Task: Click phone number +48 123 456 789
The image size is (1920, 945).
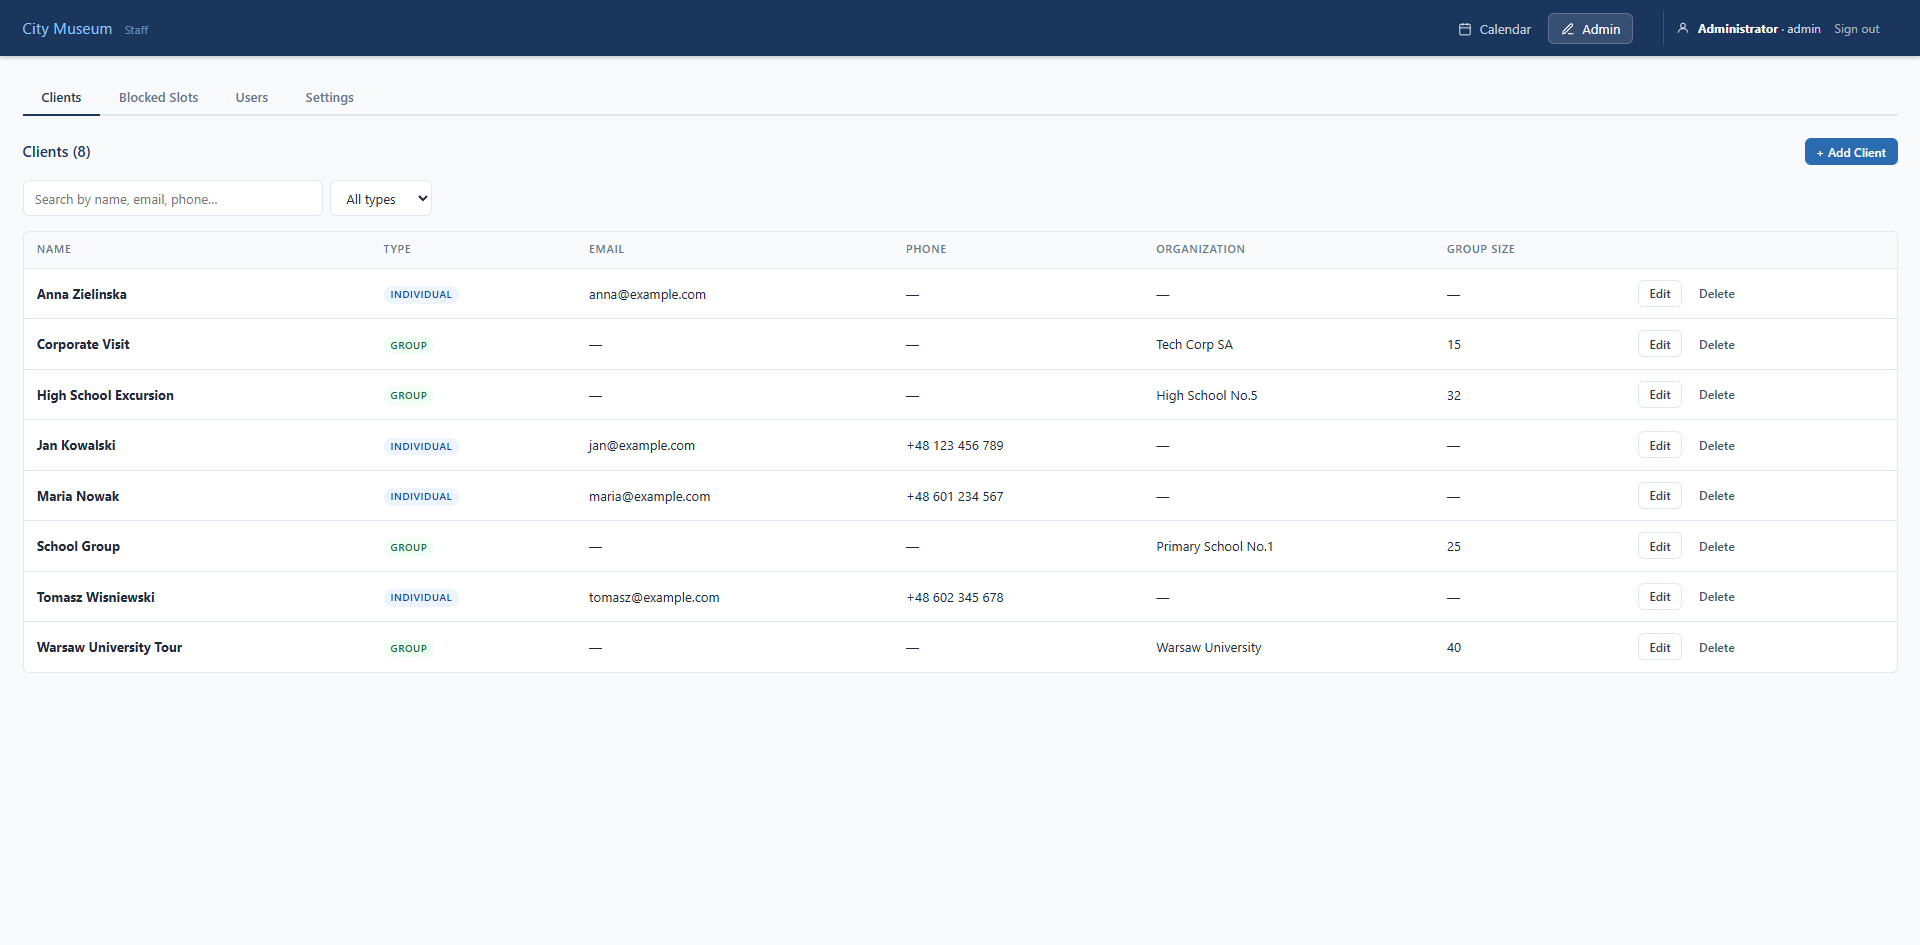Action: [955, 445]
